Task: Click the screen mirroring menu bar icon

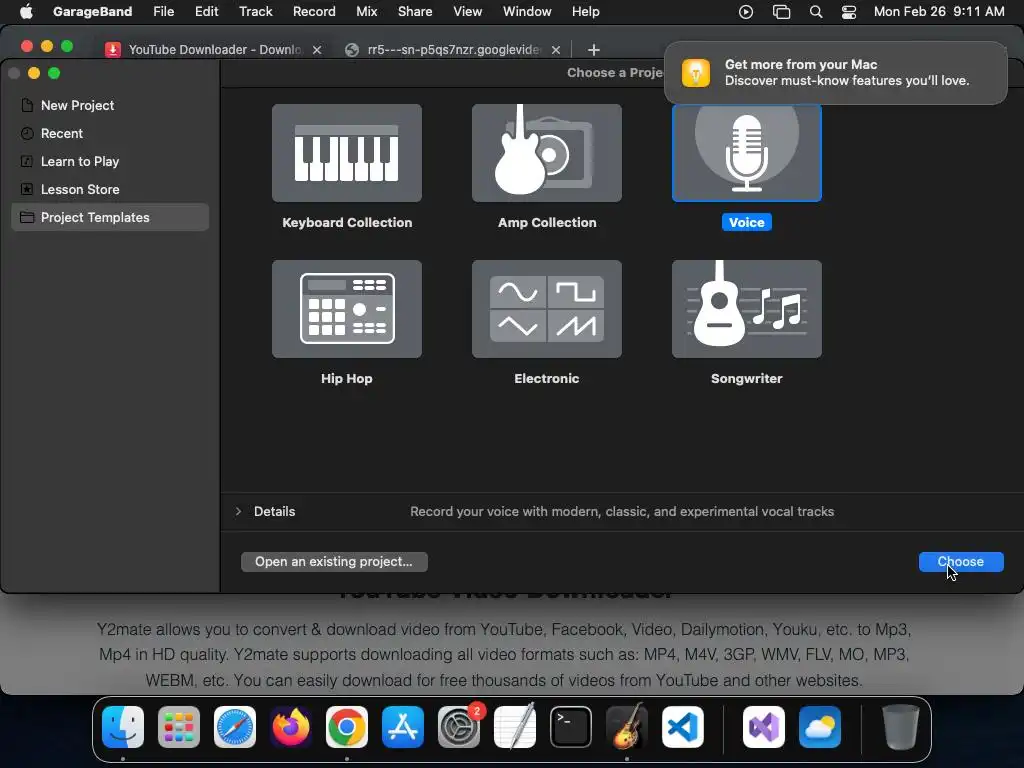Action: [781, 12]
